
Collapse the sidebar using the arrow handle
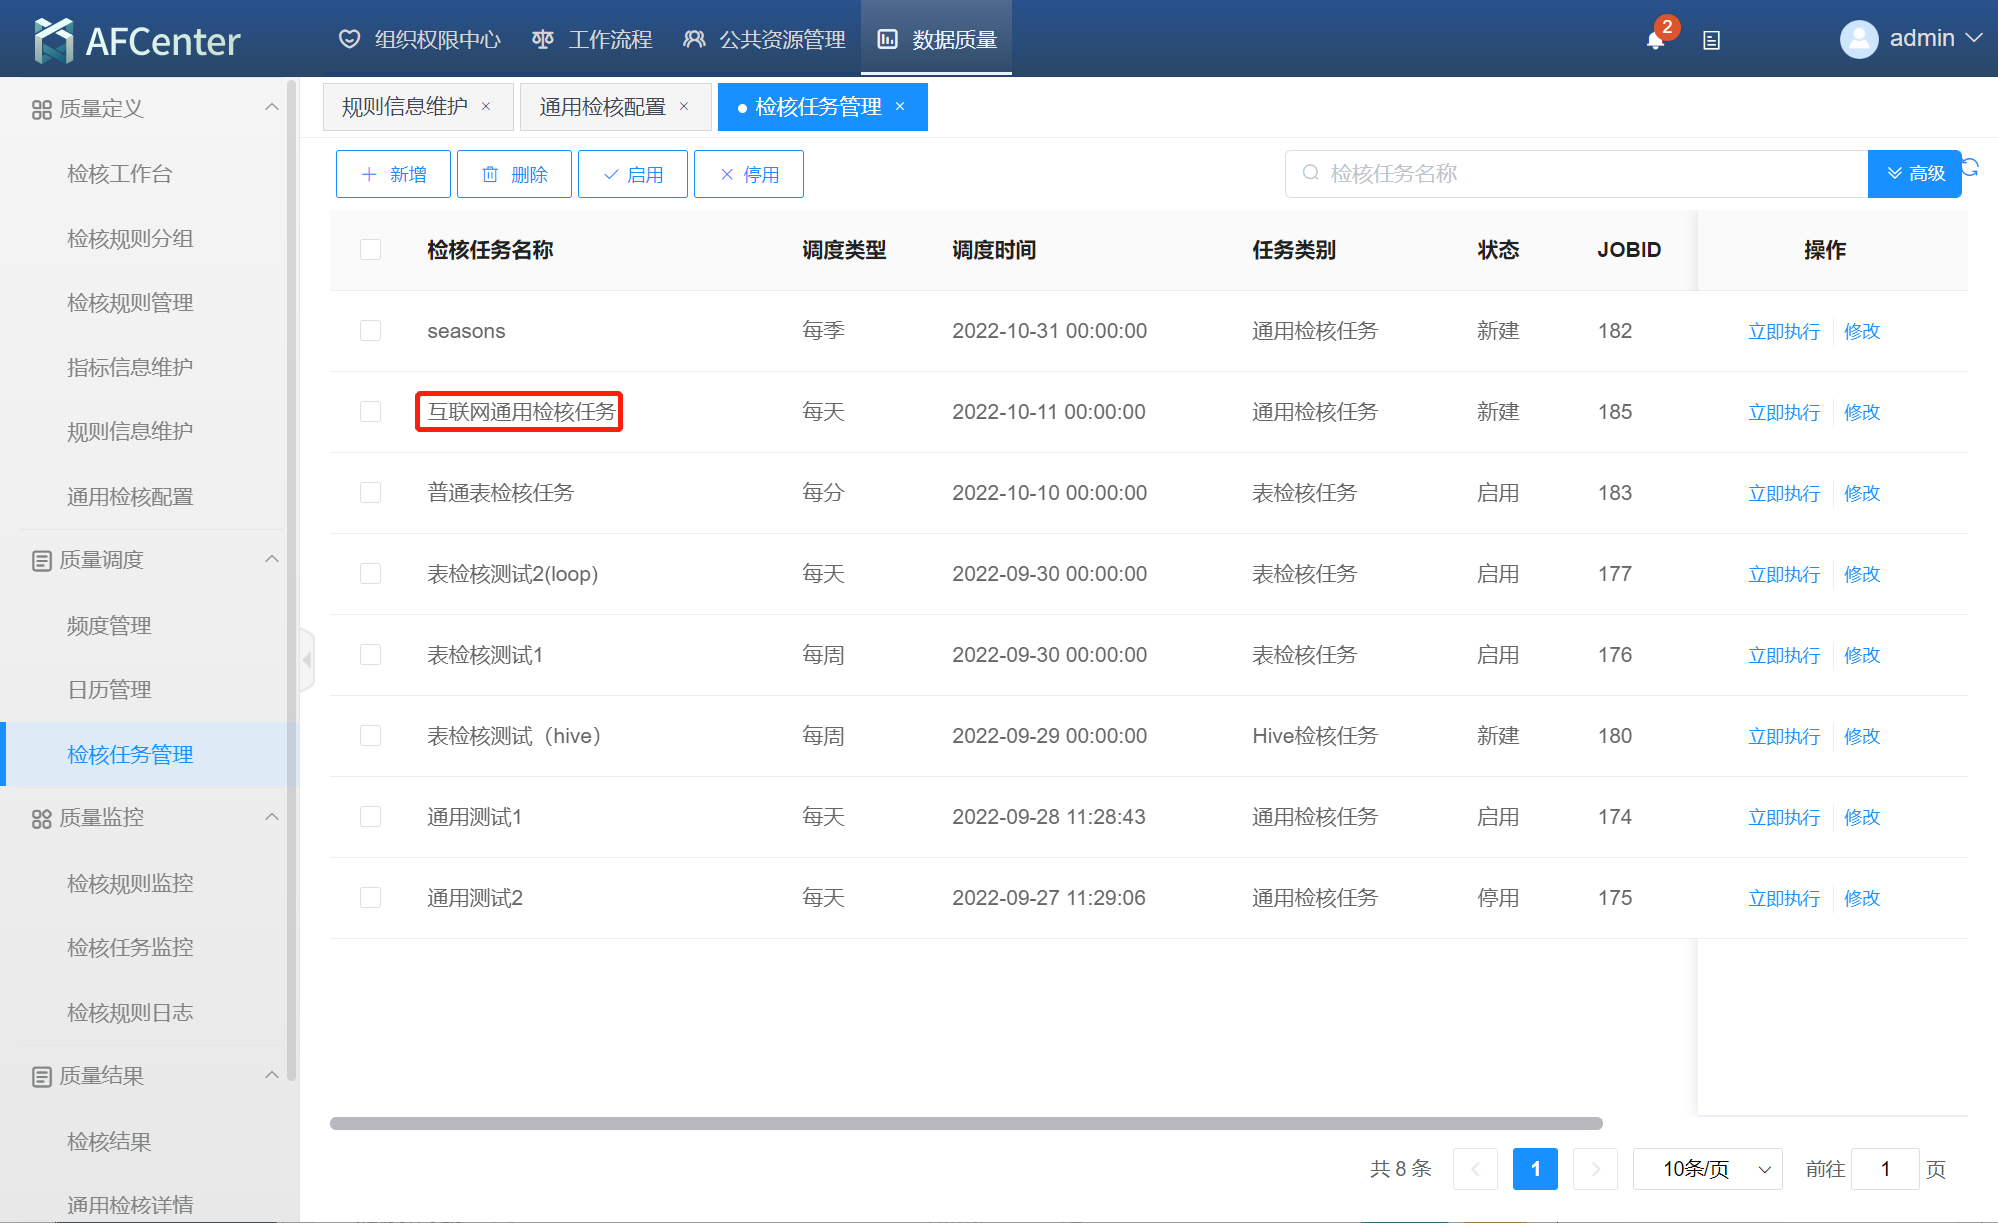[x=307, y=659]
